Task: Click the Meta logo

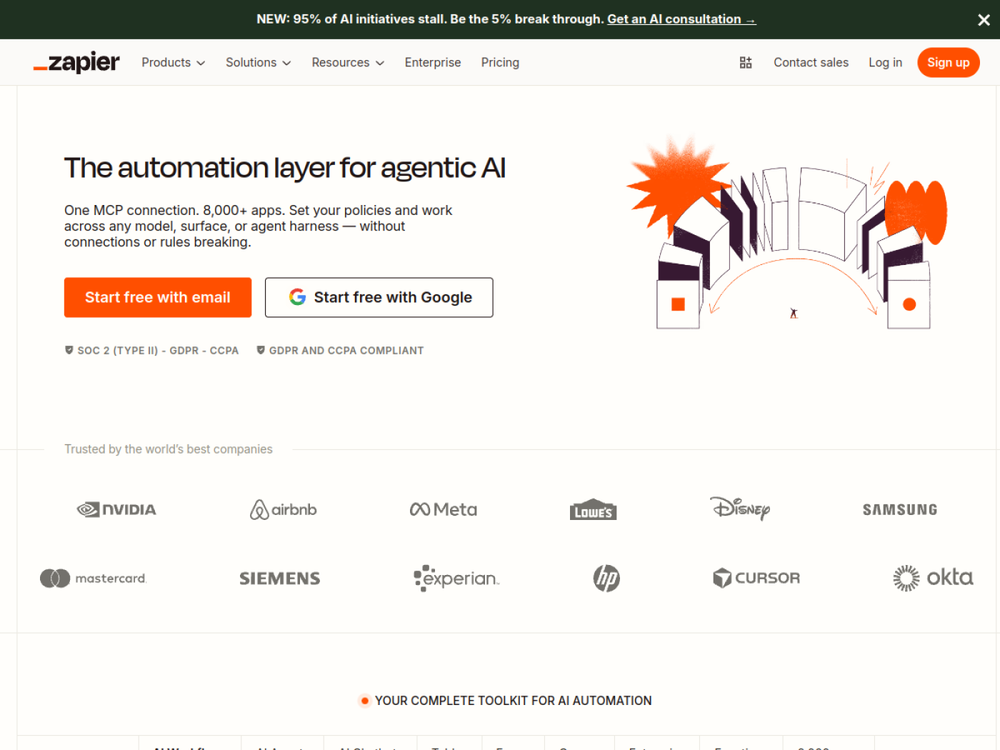Action: [443, 510]
